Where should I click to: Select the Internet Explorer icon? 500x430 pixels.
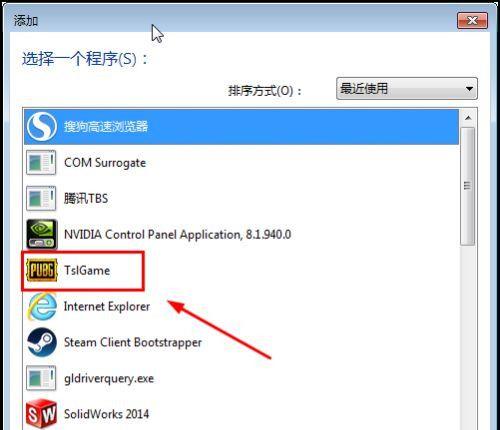(x=42, y=306)
